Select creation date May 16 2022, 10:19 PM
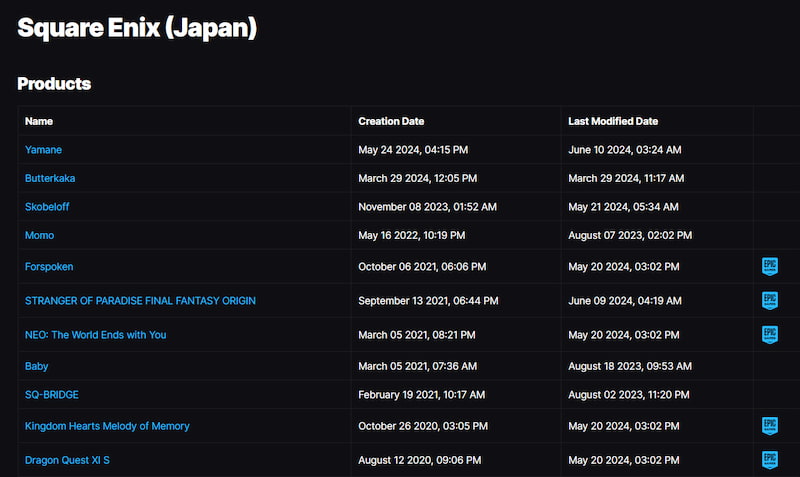 pyautogui.click(x=411, y=235)
